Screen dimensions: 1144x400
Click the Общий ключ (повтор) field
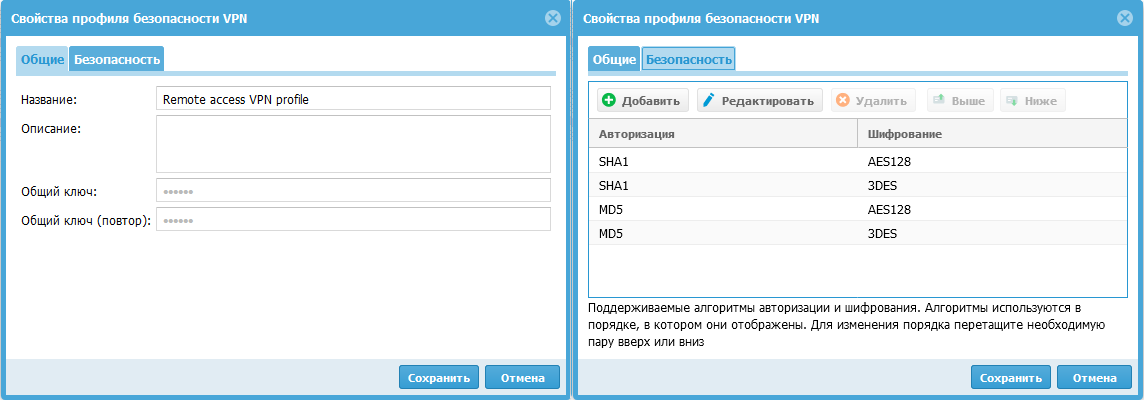(x=353, y=219)
